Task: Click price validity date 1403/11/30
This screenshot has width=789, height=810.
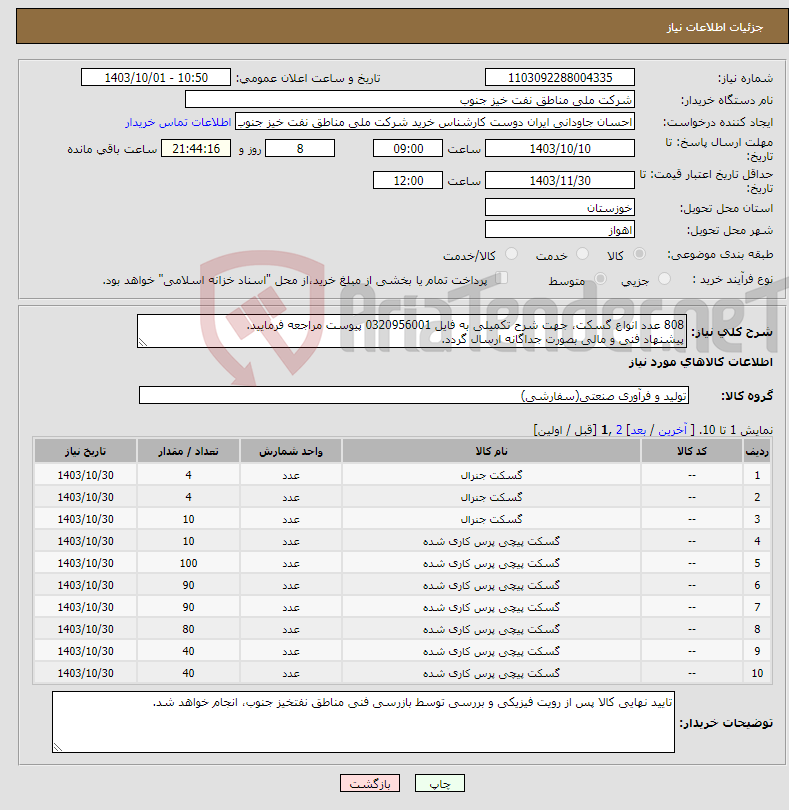Action: pos(560,180)
